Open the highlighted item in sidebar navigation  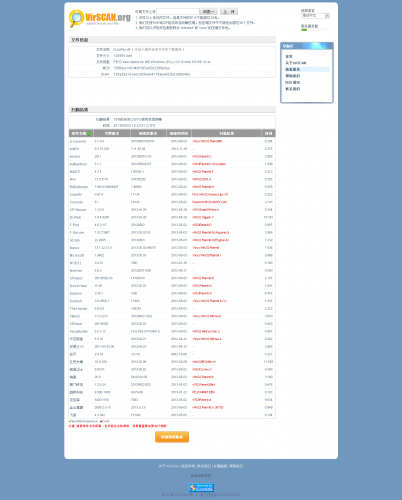307,69
